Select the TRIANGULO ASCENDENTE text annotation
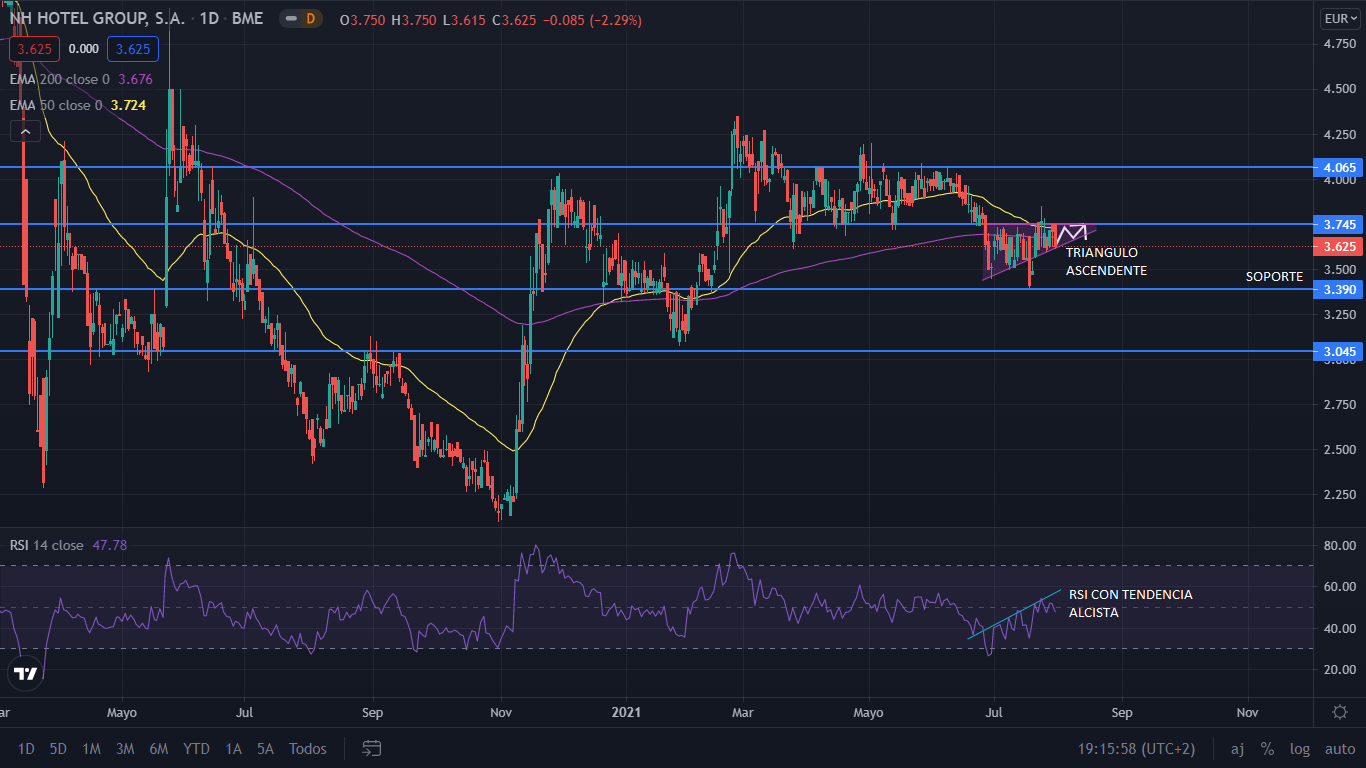 (x=1101, y=261)
